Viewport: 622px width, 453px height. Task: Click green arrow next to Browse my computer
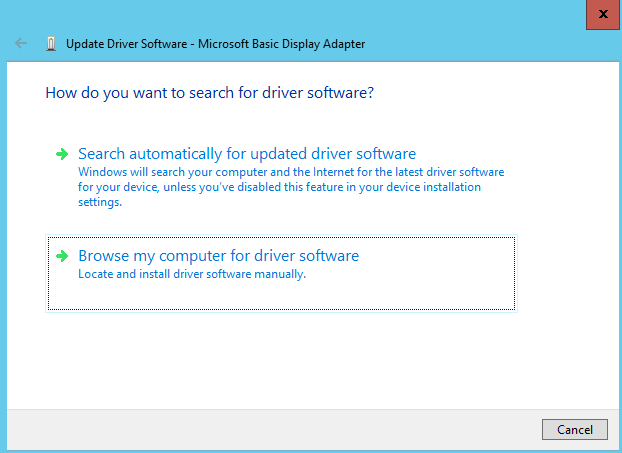62,256
